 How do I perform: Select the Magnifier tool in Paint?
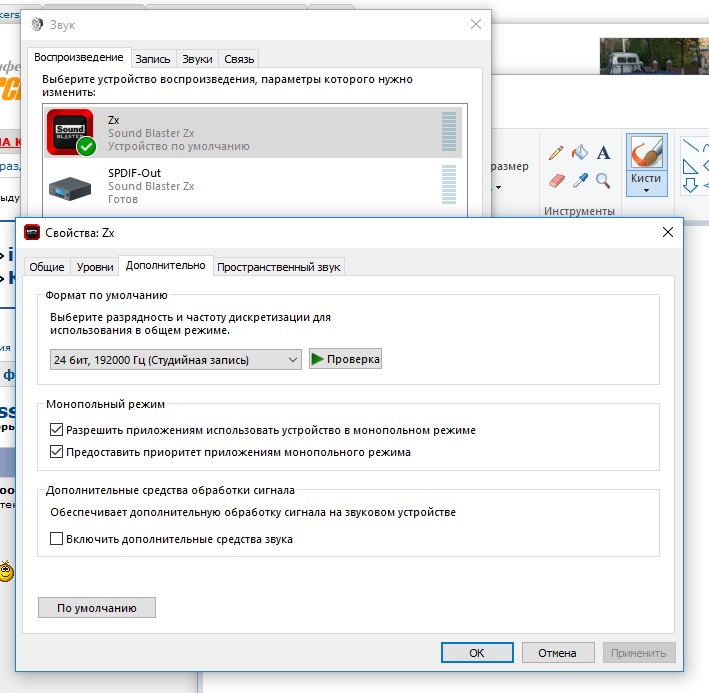603,180
